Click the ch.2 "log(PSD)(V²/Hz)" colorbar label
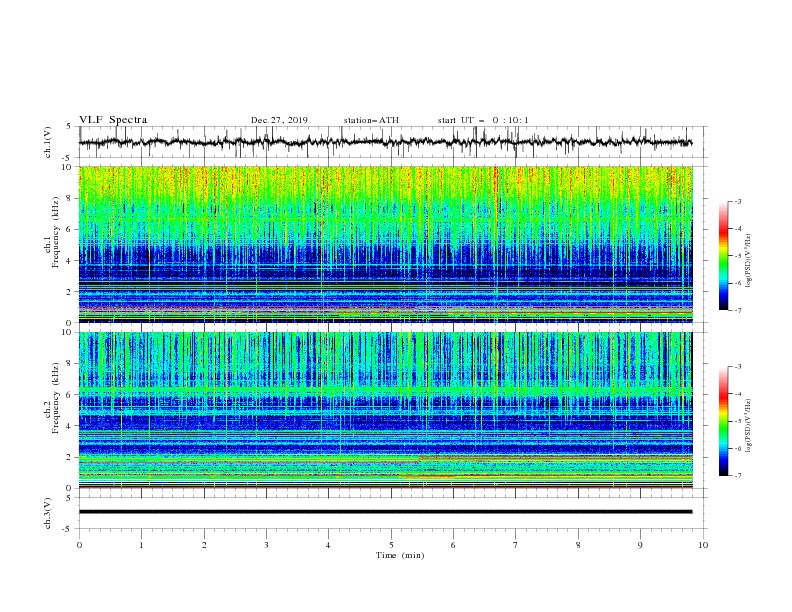Viewport: 792px width, 612px height. coord(749,426)
